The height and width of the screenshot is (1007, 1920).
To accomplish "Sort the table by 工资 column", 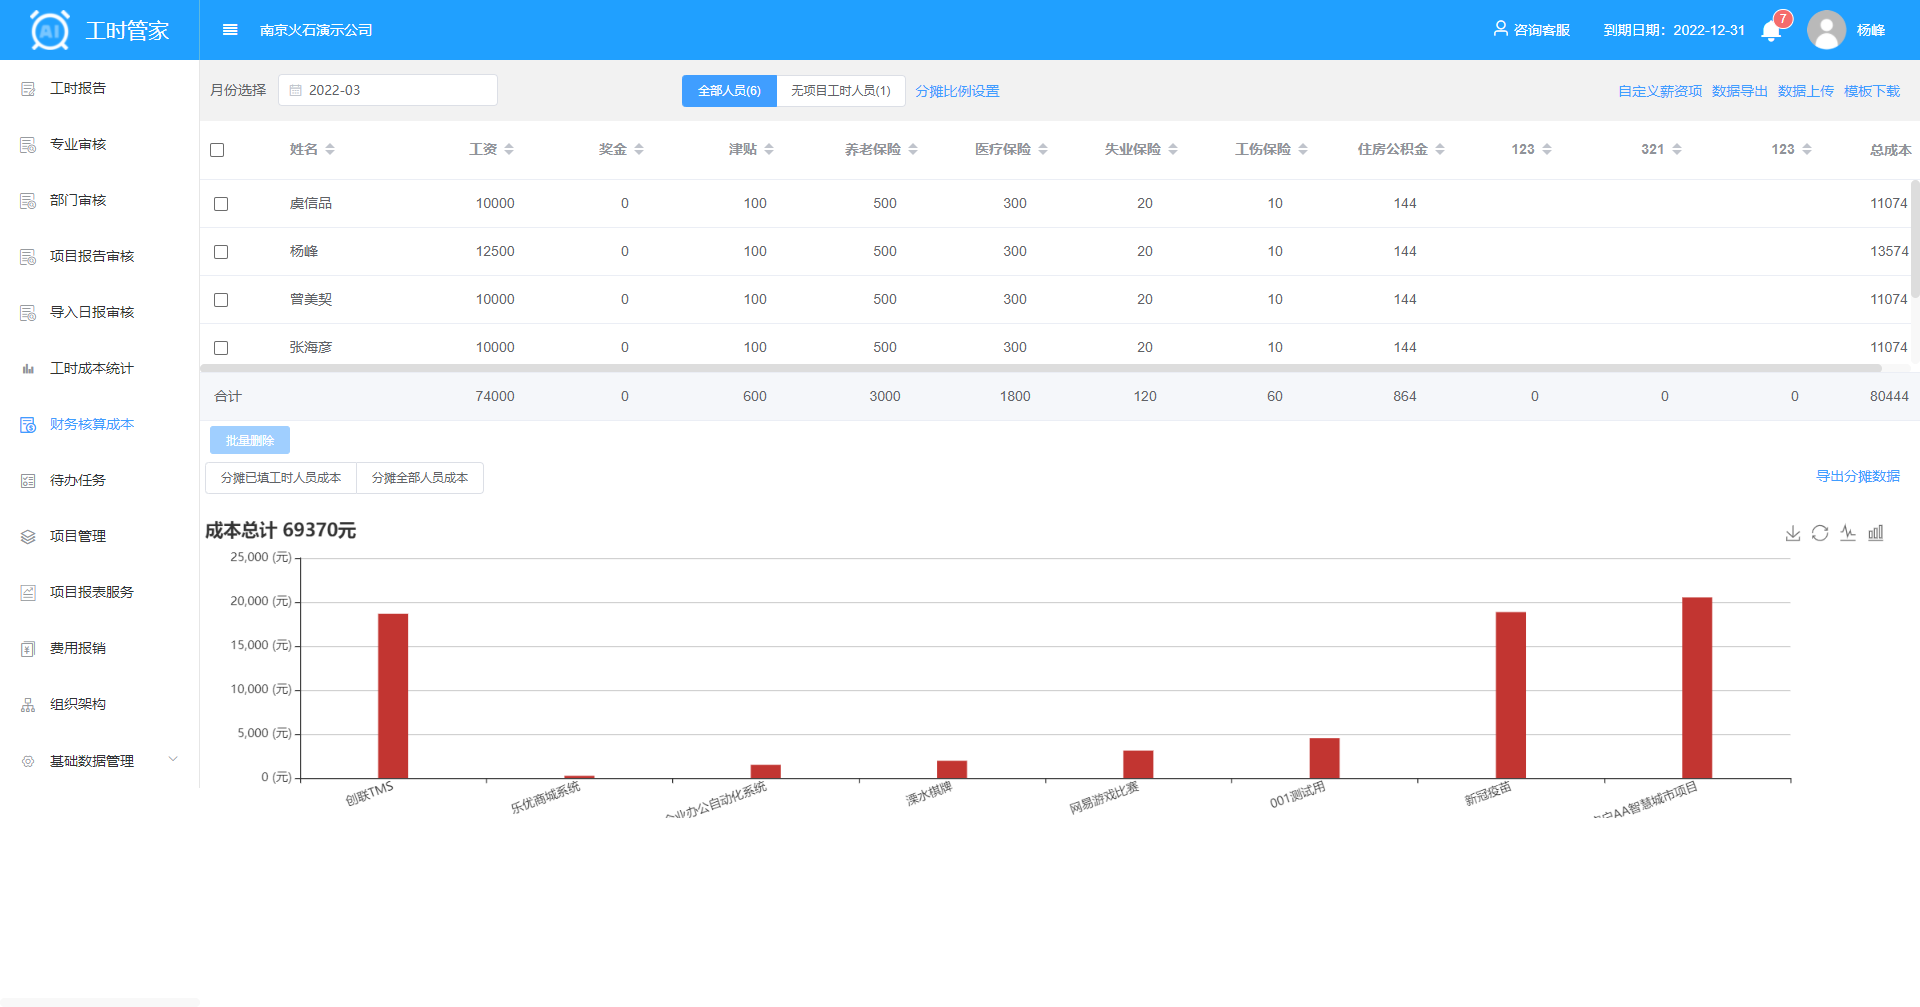I will pyautogui.click(x=509, y=150).
